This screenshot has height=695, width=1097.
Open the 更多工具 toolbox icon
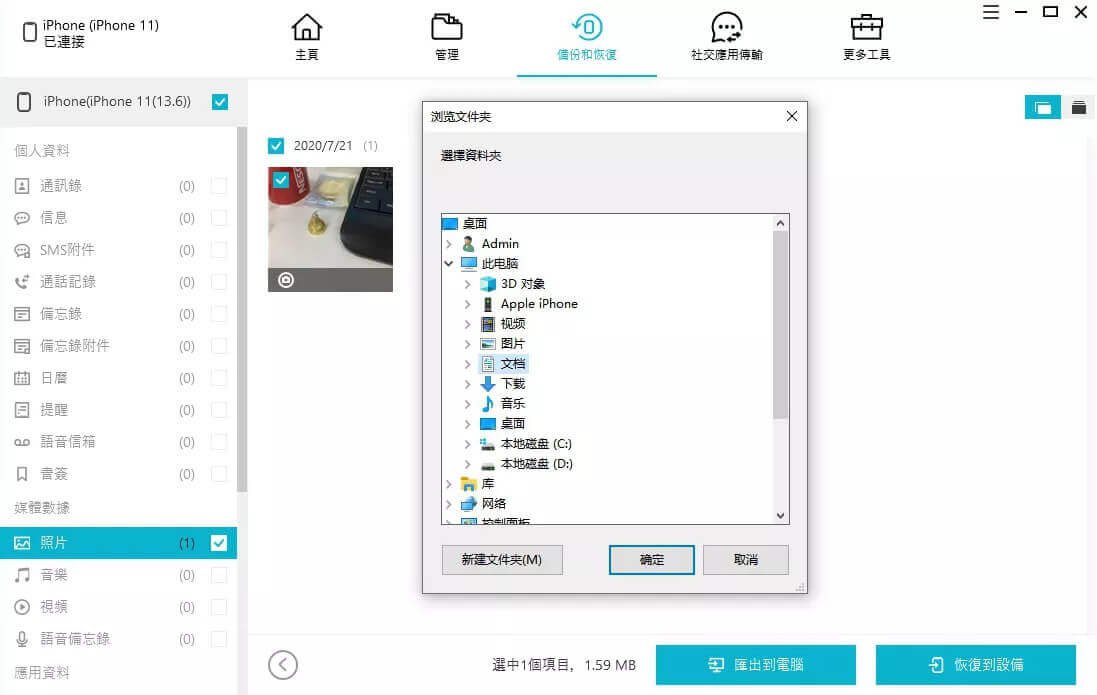point(866,28)
